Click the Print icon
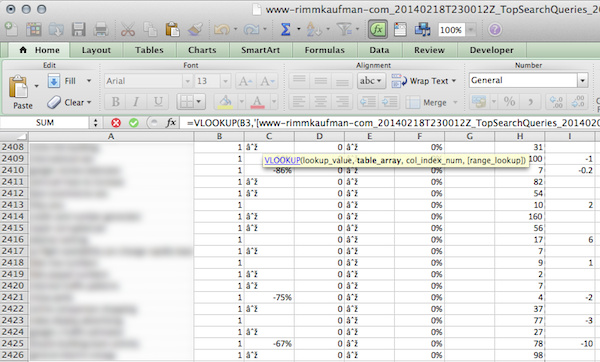Viewport: 600px width, 362px height. [101, 29]
